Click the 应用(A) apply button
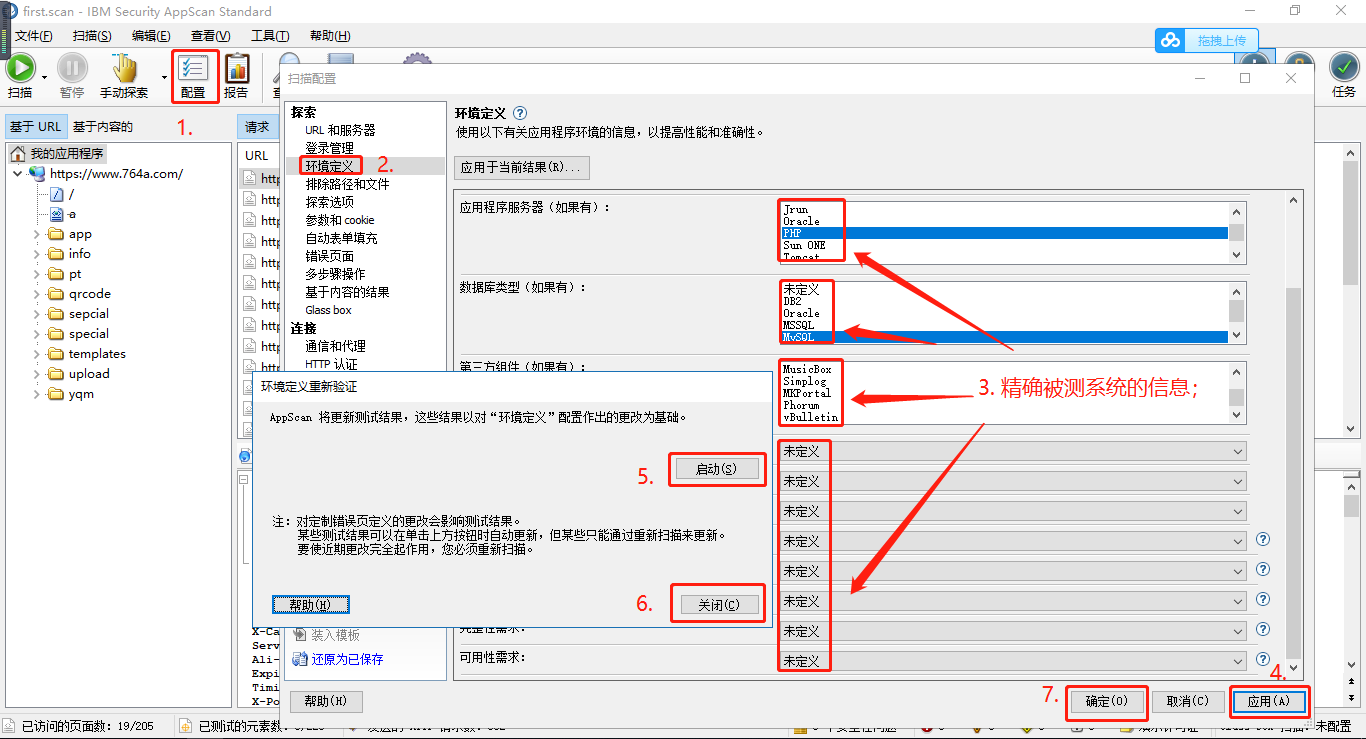This screenshot has height=739, width=1366. point(1269,702)
